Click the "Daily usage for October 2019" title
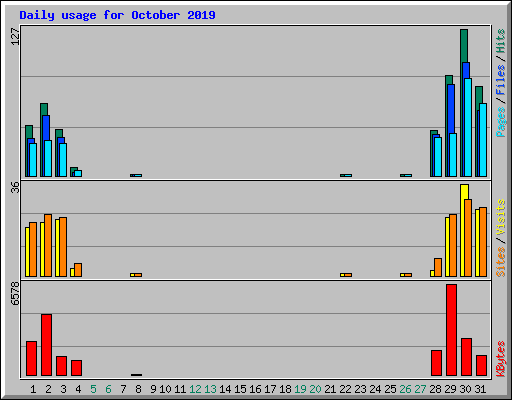This screenshot has height=400, width=512. pos(117,15)
